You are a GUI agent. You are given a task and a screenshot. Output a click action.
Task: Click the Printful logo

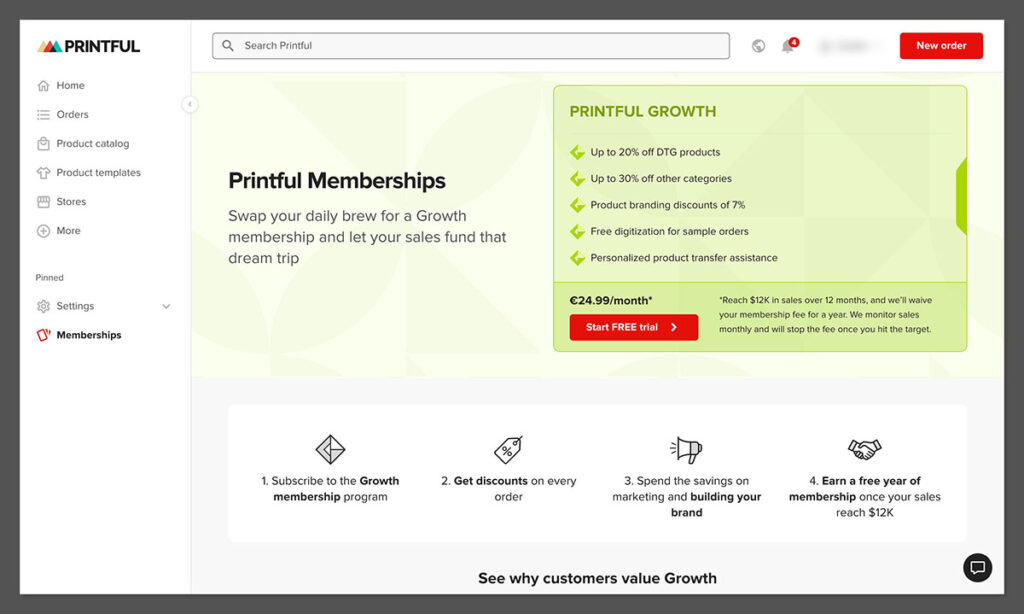(89, 46)
